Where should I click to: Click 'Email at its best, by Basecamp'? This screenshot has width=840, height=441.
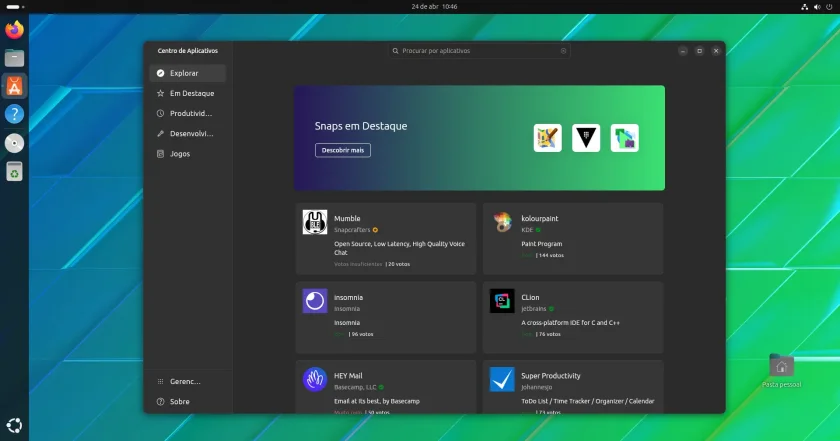pyautogui.click(x=377, y=401)
